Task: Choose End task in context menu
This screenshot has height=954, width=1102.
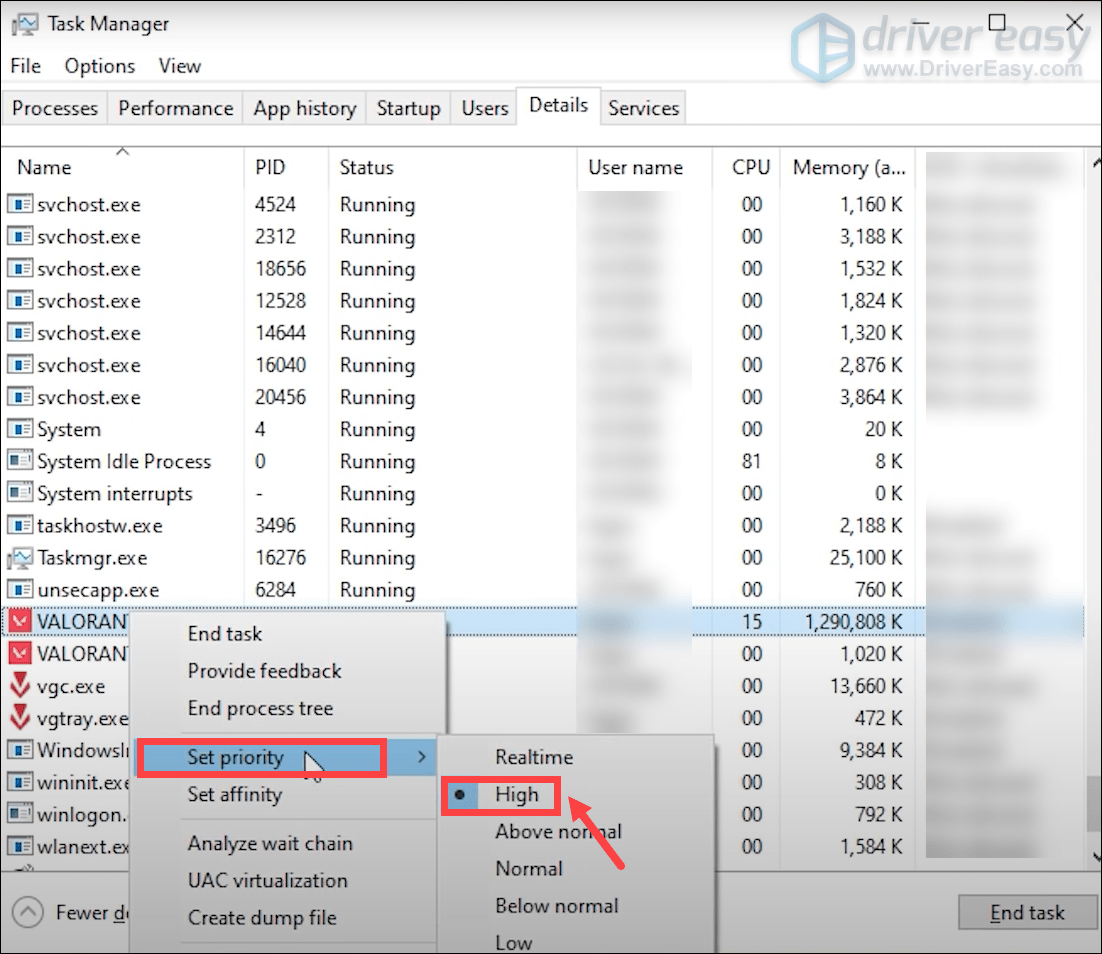Action: tap(225, 634)
